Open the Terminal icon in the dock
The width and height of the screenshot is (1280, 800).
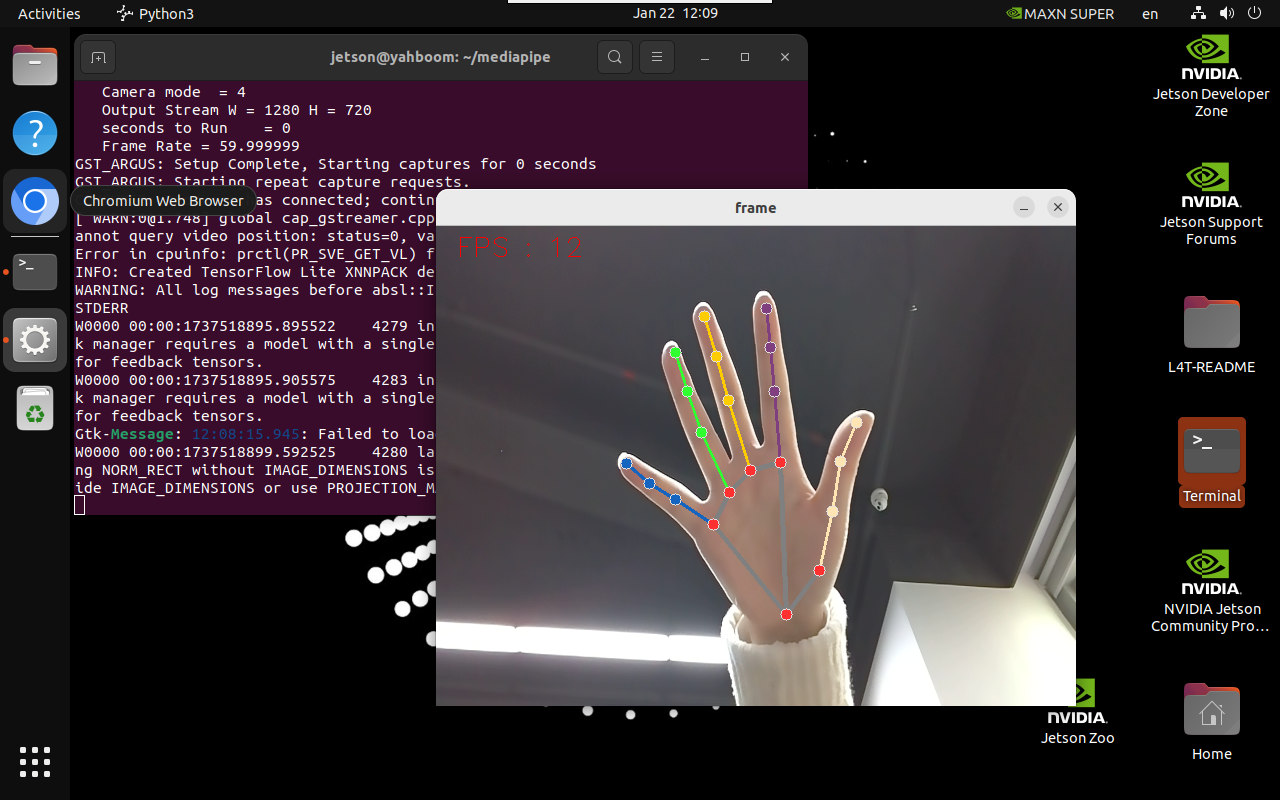click(x=35, y=270)
